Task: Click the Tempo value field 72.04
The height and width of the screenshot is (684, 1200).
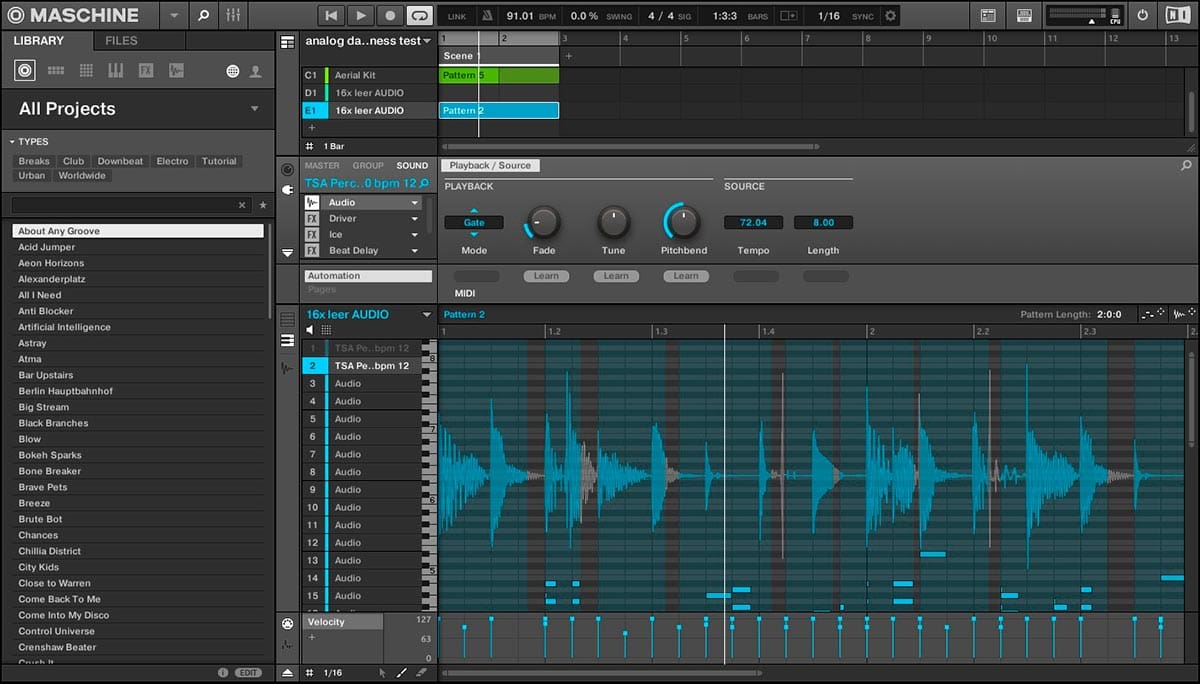Action: (x=754, y=222)
